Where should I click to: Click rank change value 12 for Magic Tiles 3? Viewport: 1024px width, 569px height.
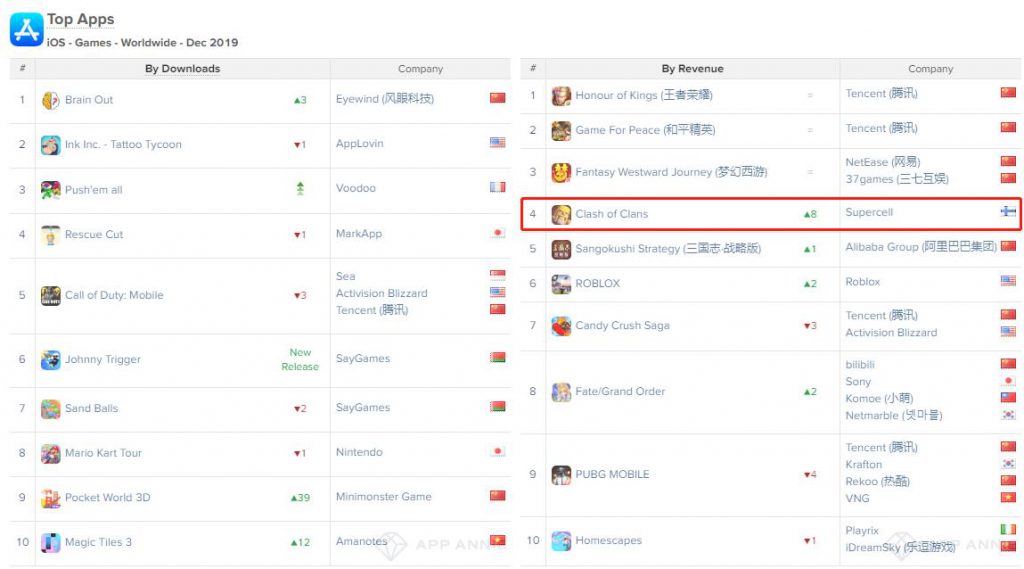(x=300, y=542)
